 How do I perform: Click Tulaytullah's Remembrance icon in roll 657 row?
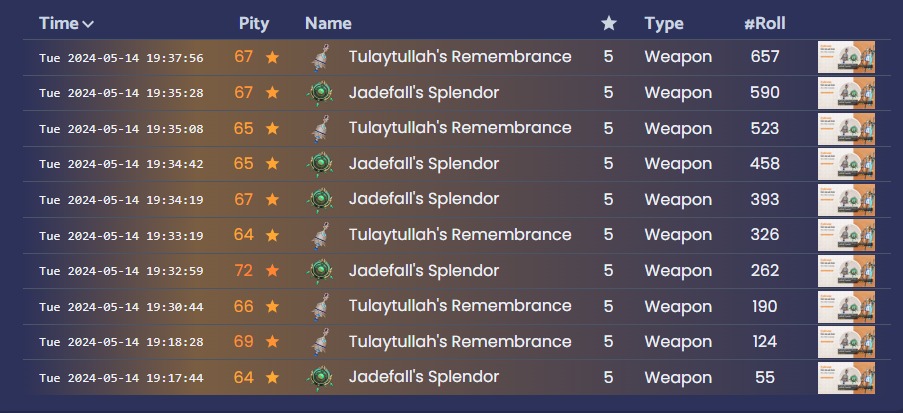click(320, 58)
